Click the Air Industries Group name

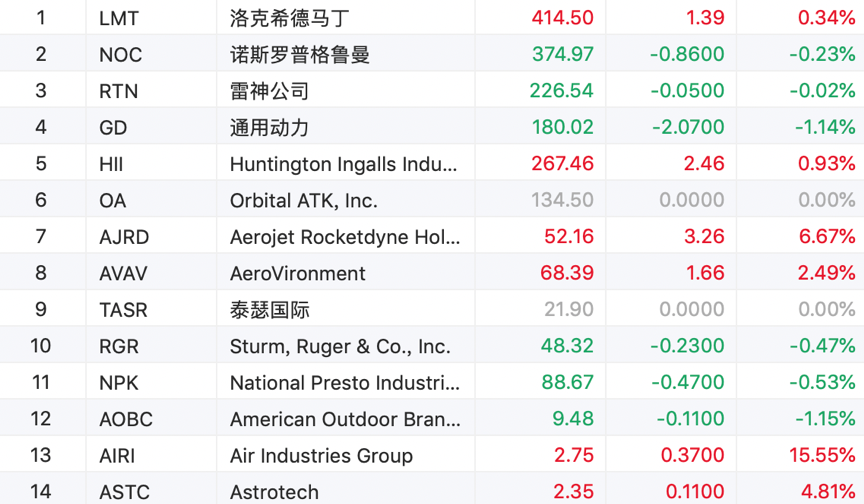[321, 456]
